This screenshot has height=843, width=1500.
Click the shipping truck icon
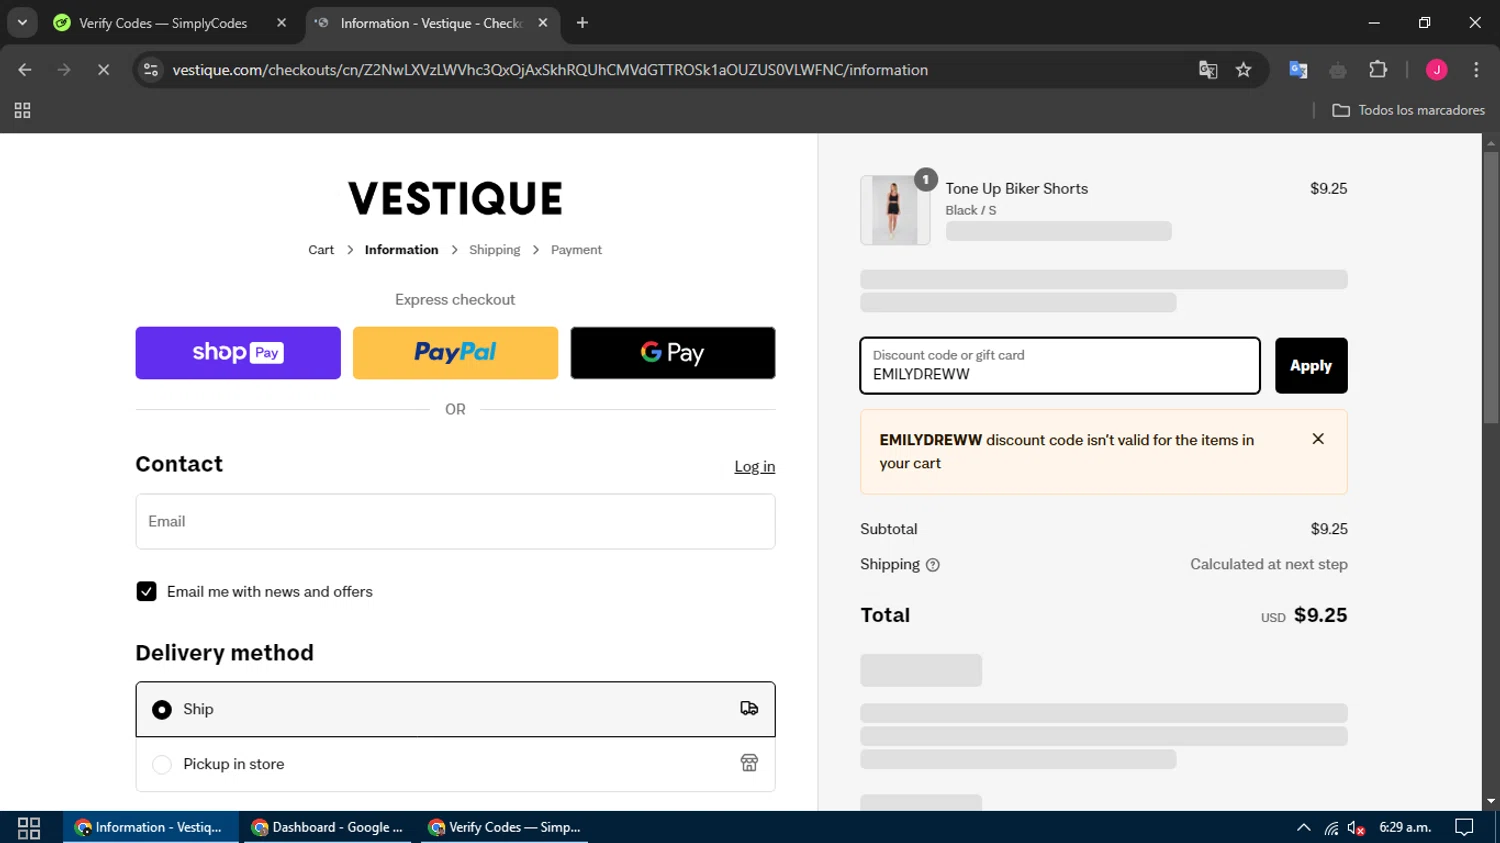tap(749, 709)
